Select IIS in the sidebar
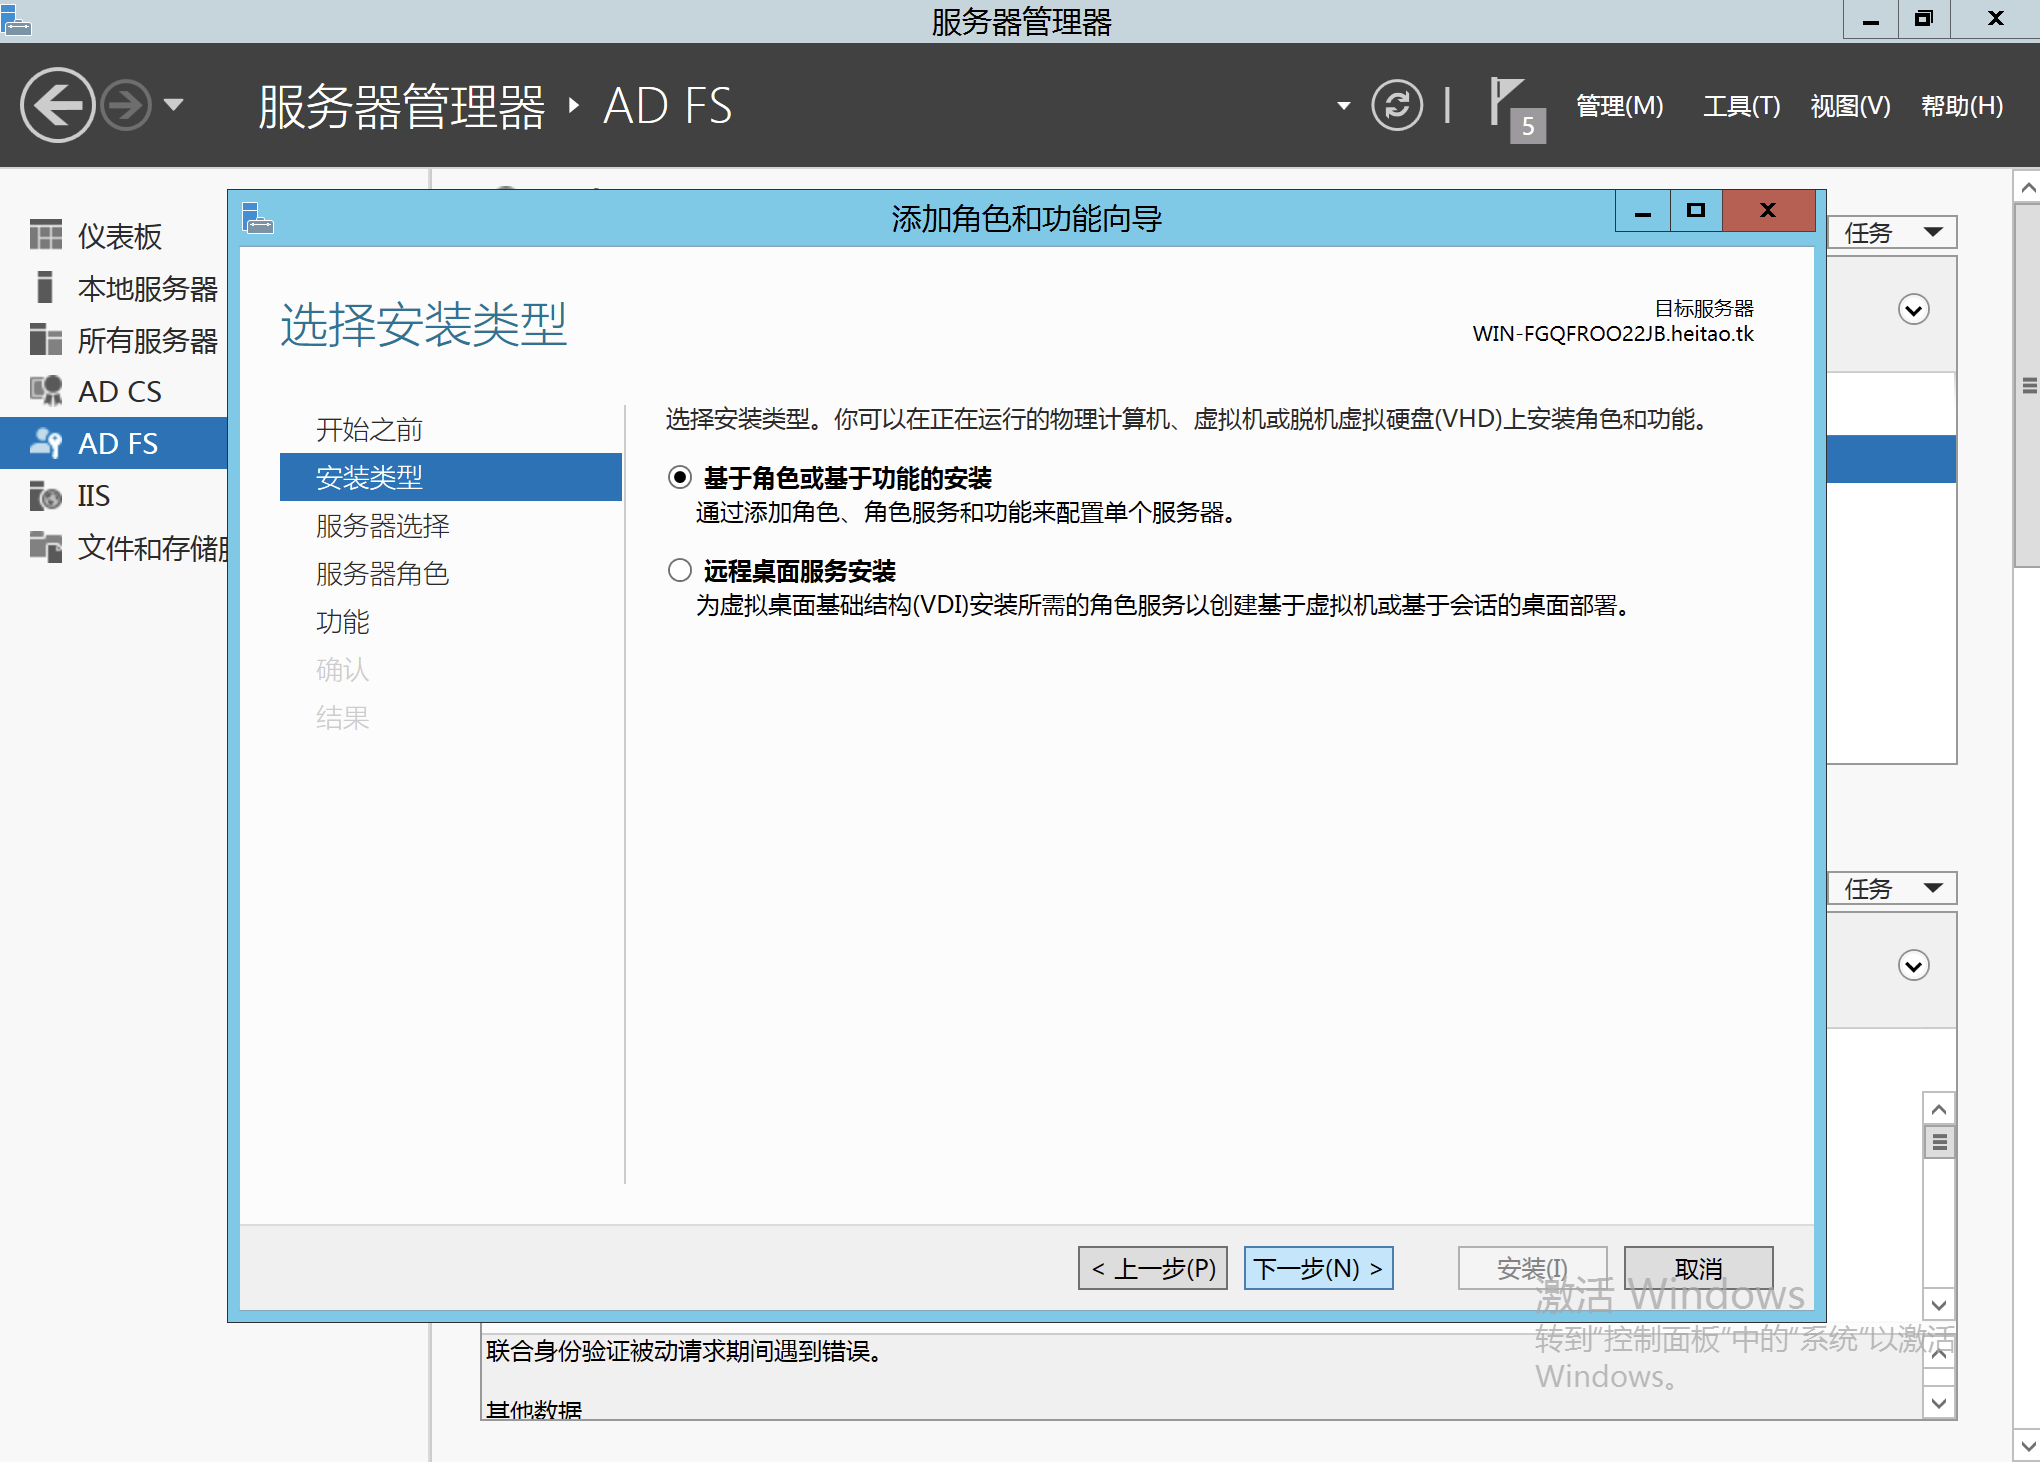 [114, 495]
